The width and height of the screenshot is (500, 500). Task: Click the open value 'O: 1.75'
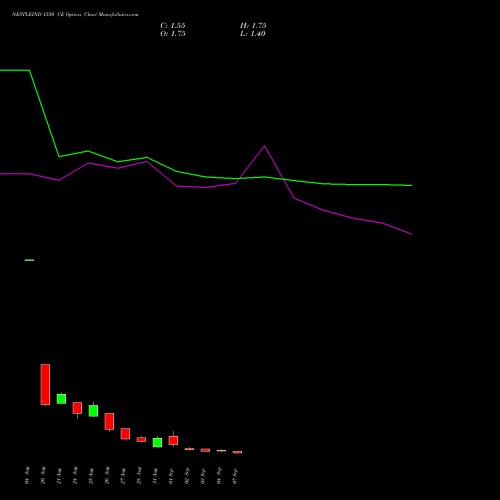click(x=173, y=33)
